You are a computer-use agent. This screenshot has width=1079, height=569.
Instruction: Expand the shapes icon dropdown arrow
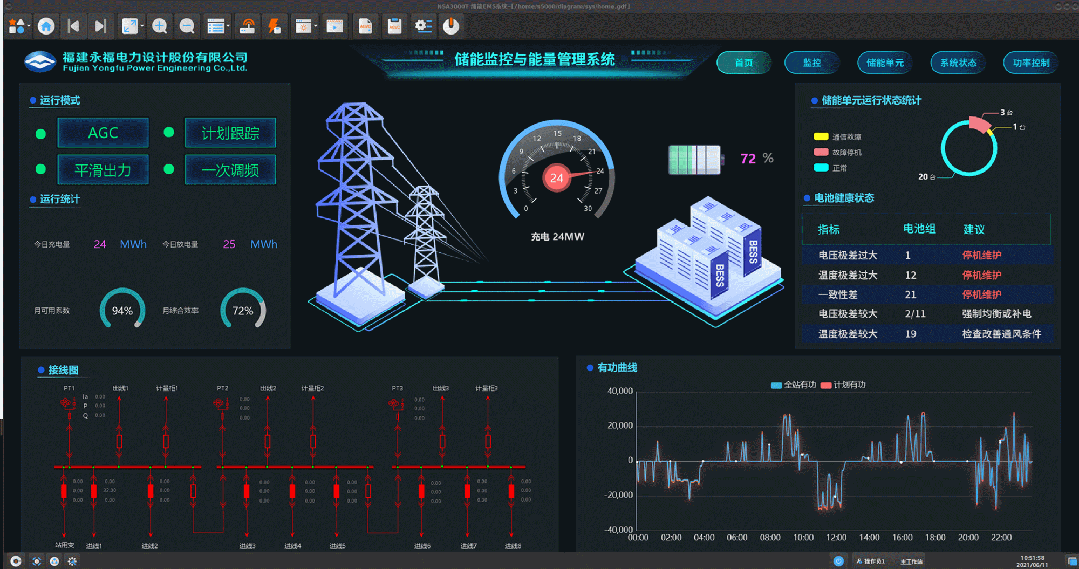point(27,25)
